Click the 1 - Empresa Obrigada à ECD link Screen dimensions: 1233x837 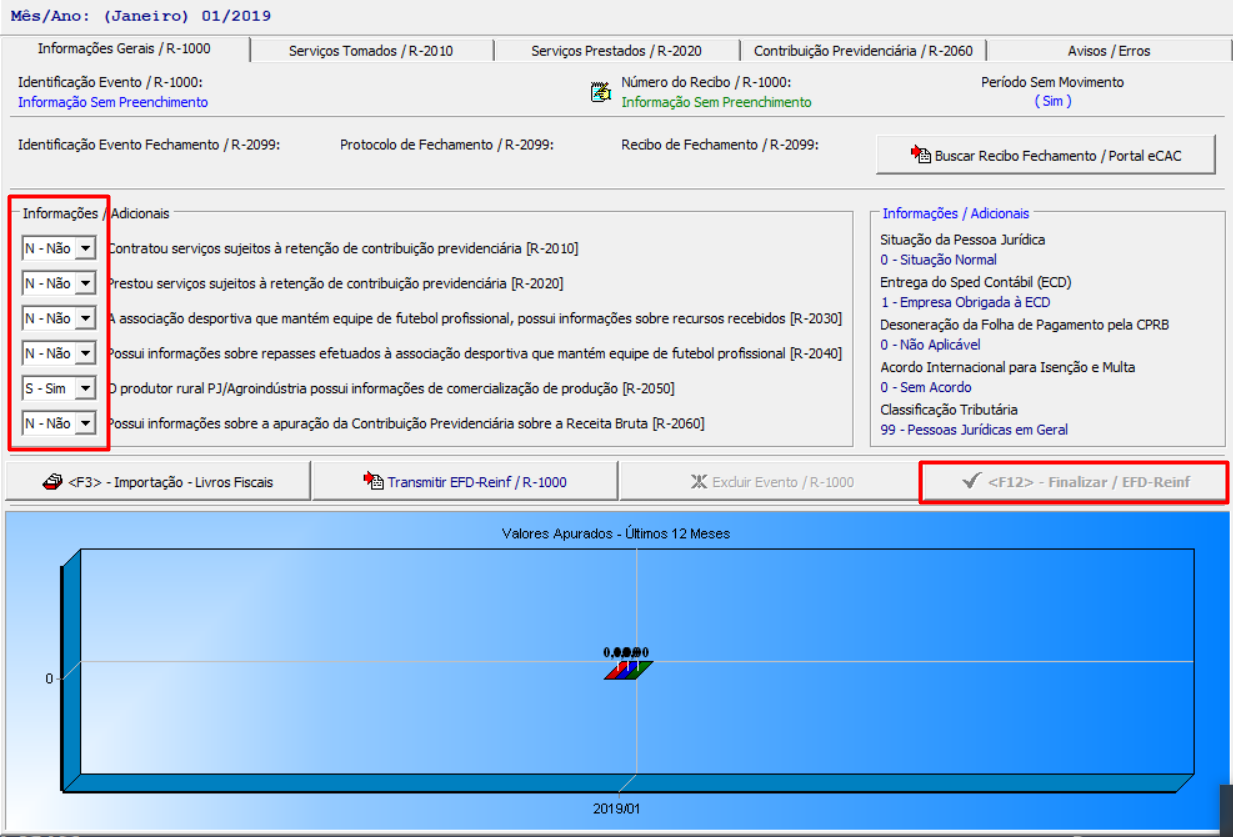point(965,302)
